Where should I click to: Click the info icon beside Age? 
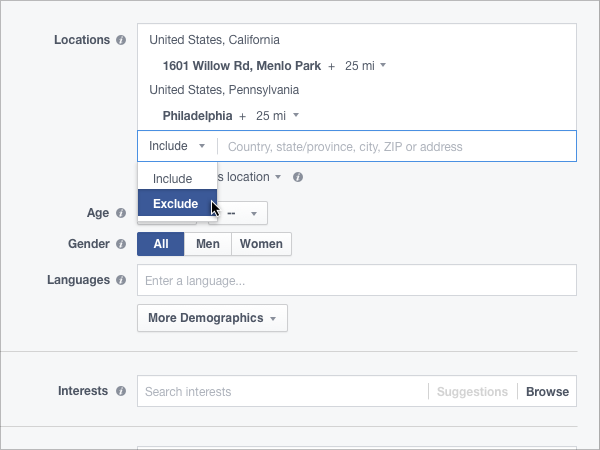[x=121, y=214]
